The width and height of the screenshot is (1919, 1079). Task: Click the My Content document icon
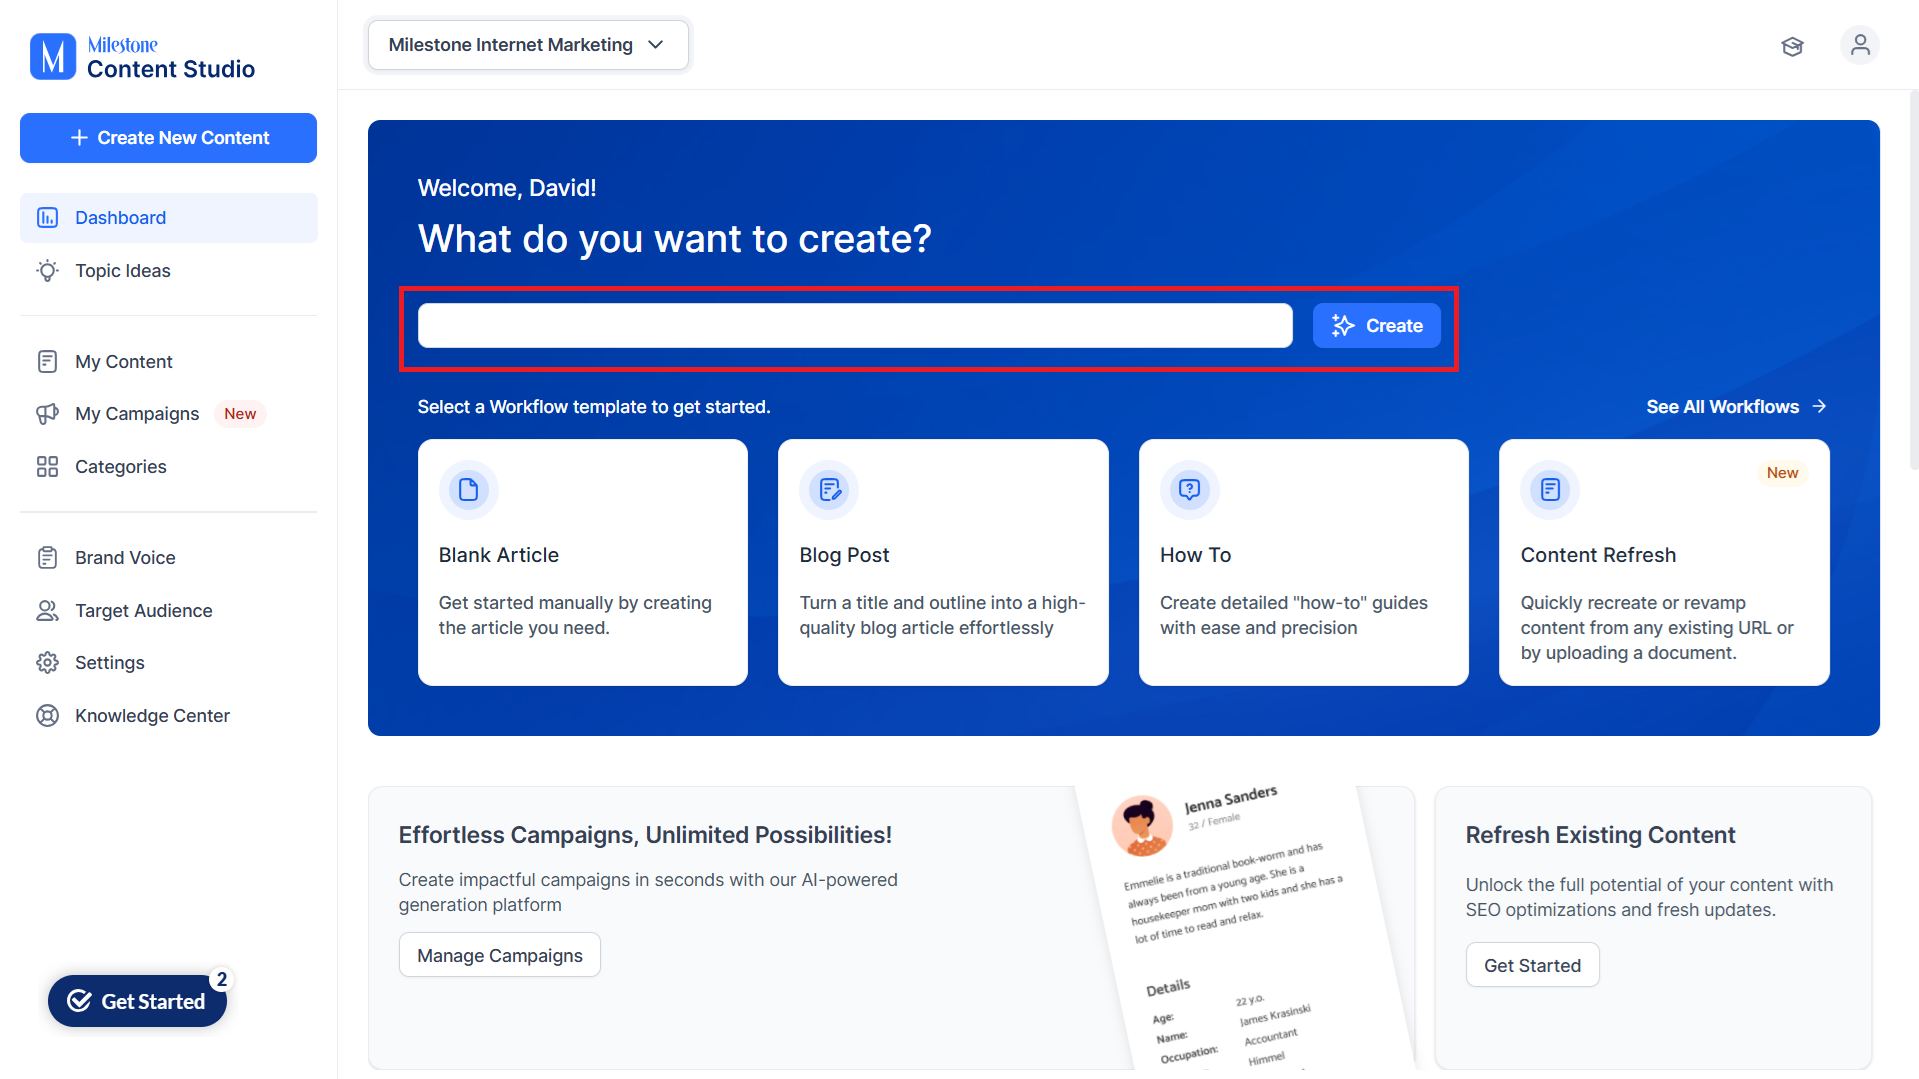(47, 362)
